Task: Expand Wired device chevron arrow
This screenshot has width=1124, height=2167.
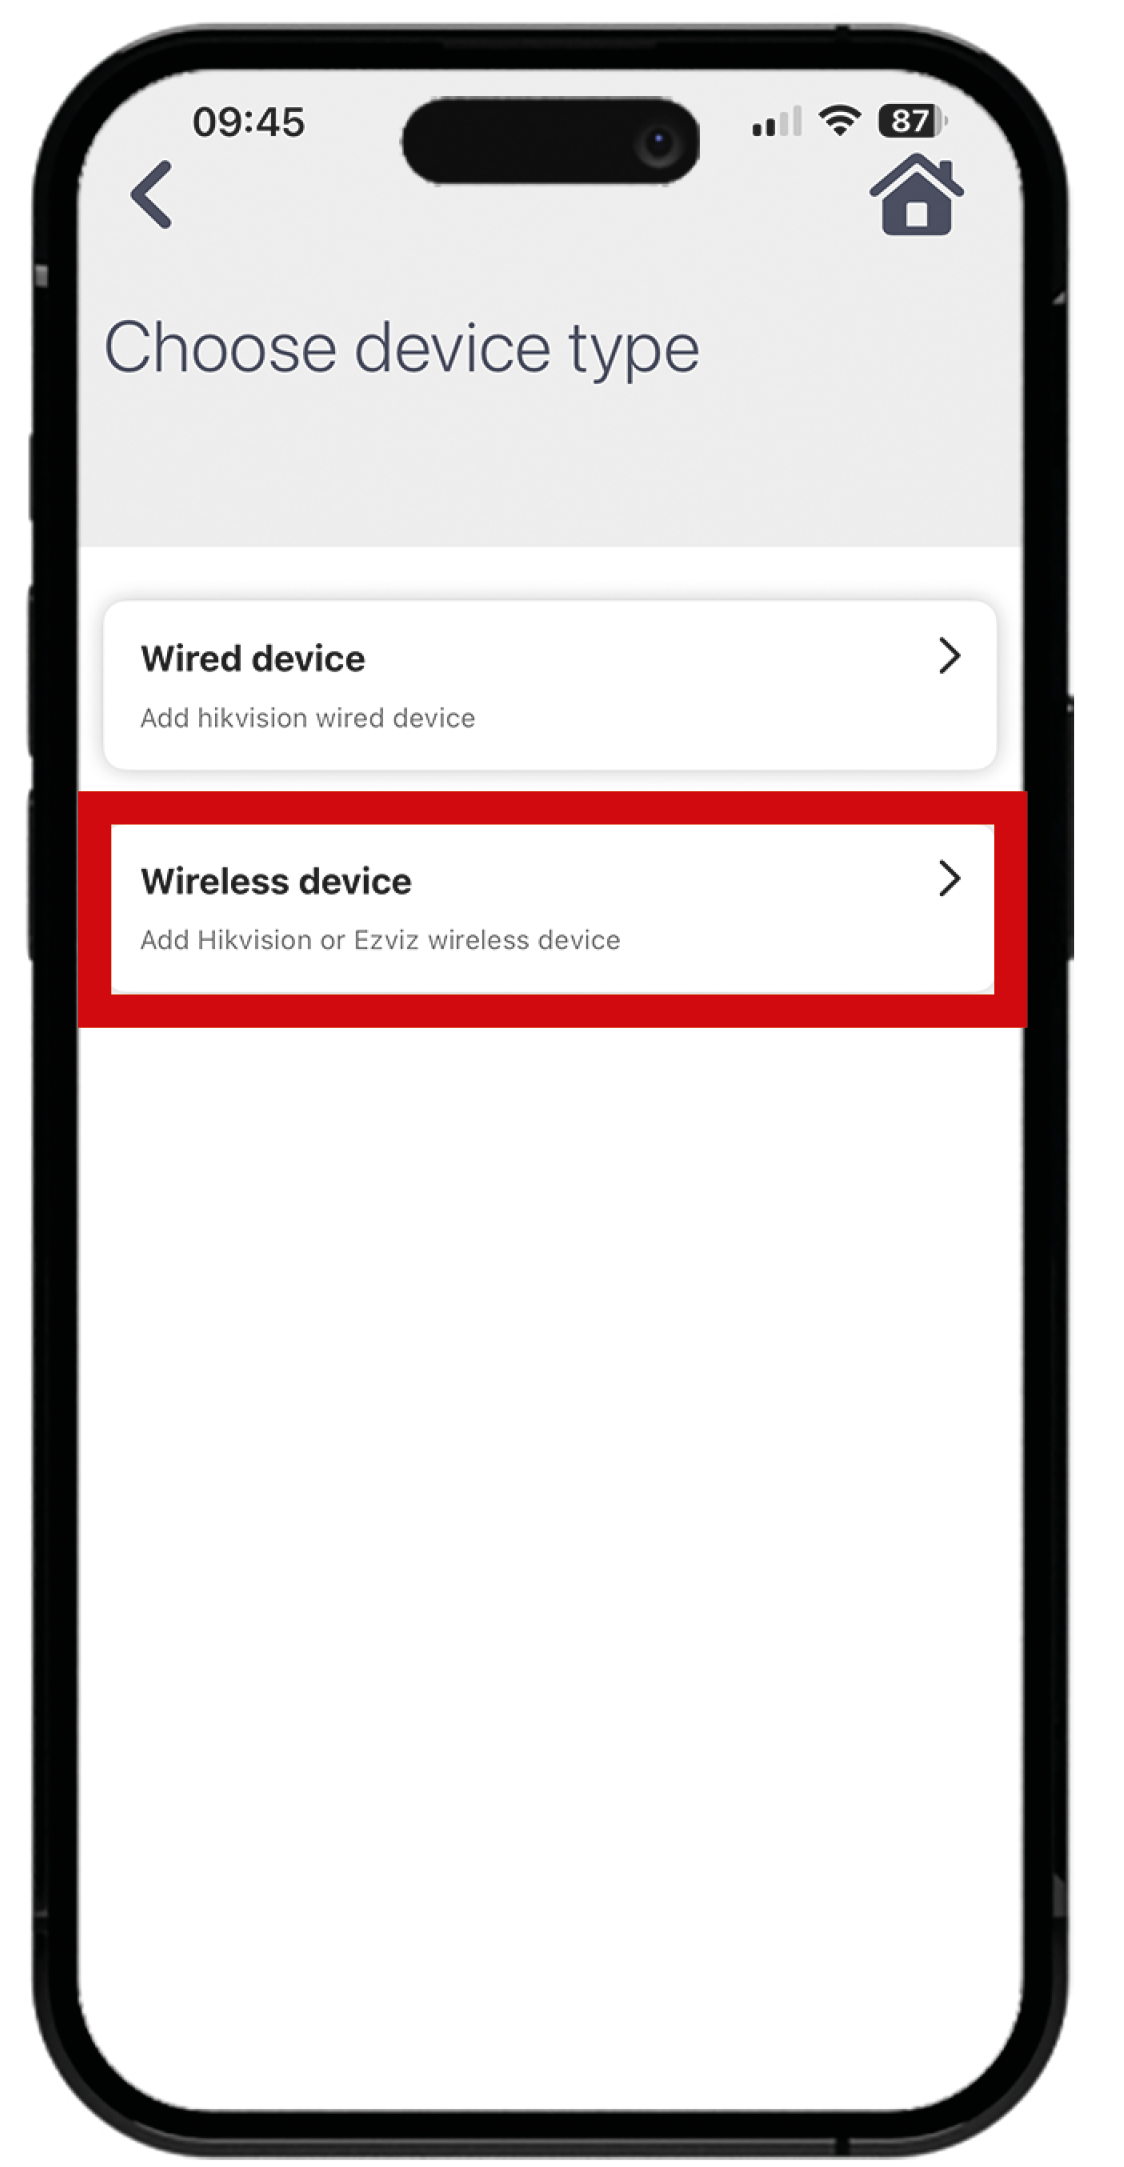Action: pos(949,656)
